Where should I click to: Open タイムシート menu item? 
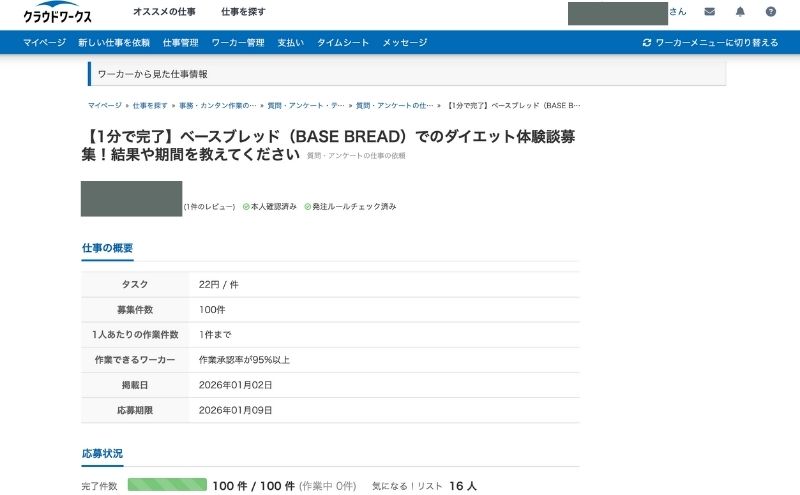(x=343, y=42)
